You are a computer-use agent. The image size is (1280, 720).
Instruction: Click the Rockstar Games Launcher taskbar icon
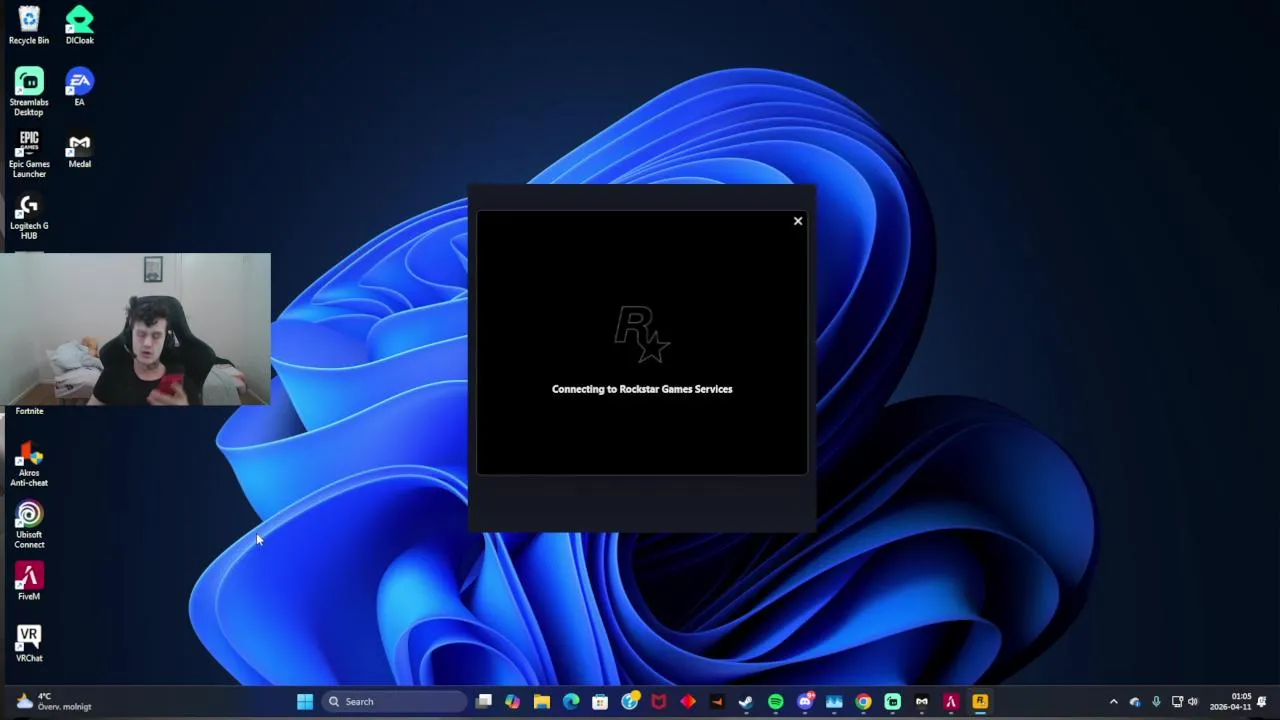click(980, 702)
